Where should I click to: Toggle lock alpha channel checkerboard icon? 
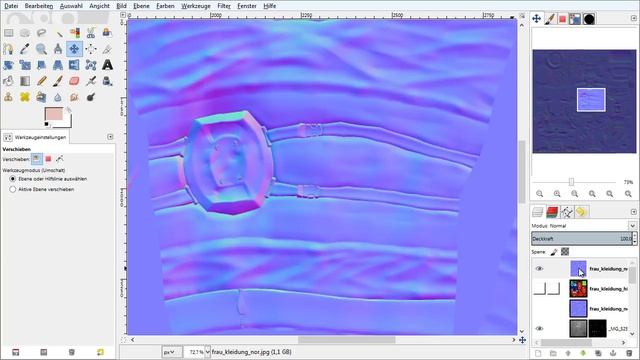pos(565,252)
